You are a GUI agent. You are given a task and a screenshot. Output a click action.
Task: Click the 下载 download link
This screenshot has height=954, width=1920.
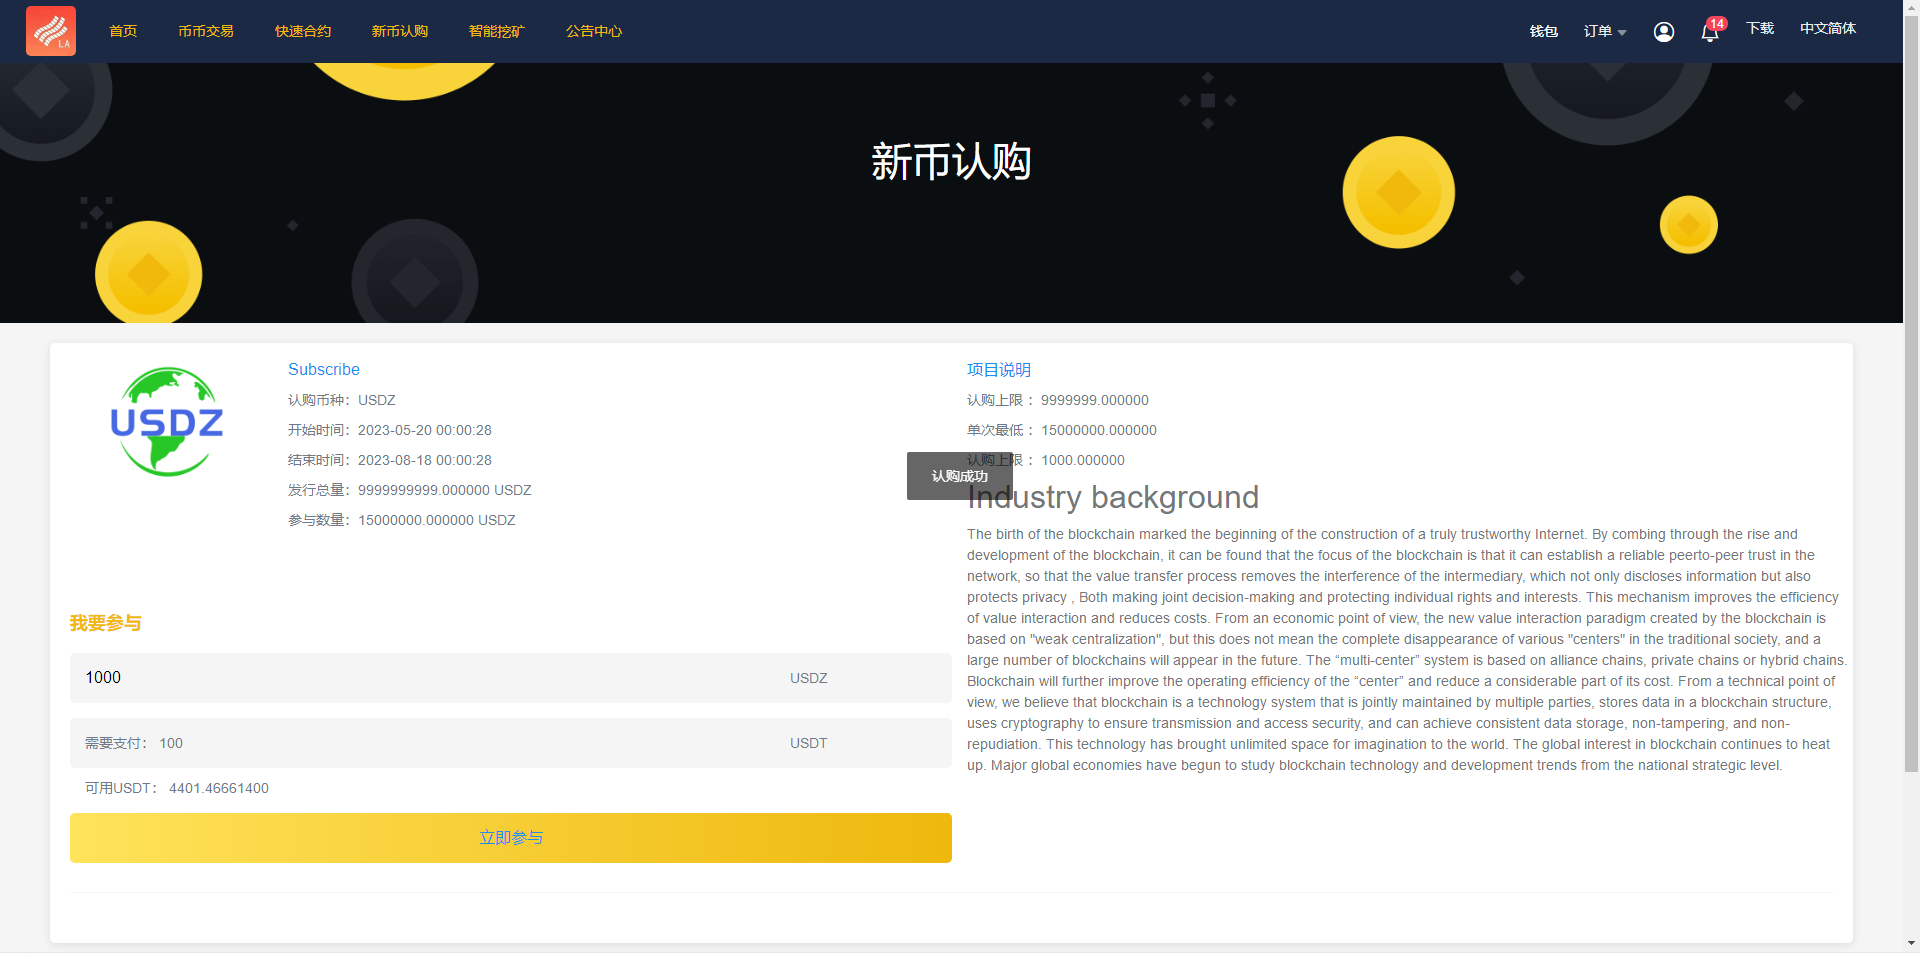[x=1760, y=28]
